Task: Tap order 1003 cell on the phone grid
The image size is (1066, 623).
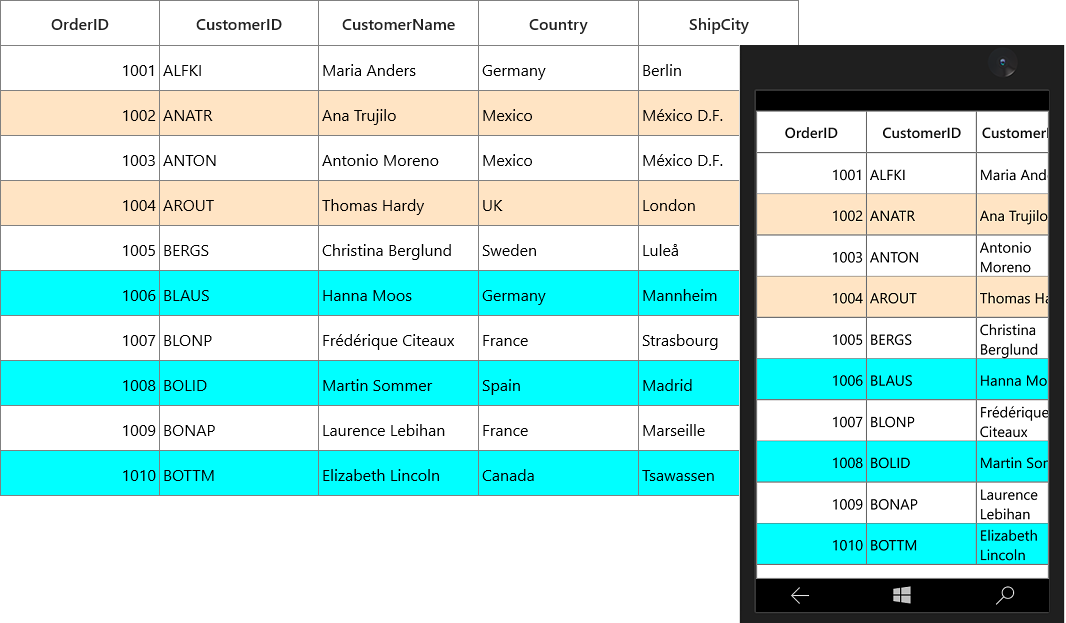Action: pos(811,256)
